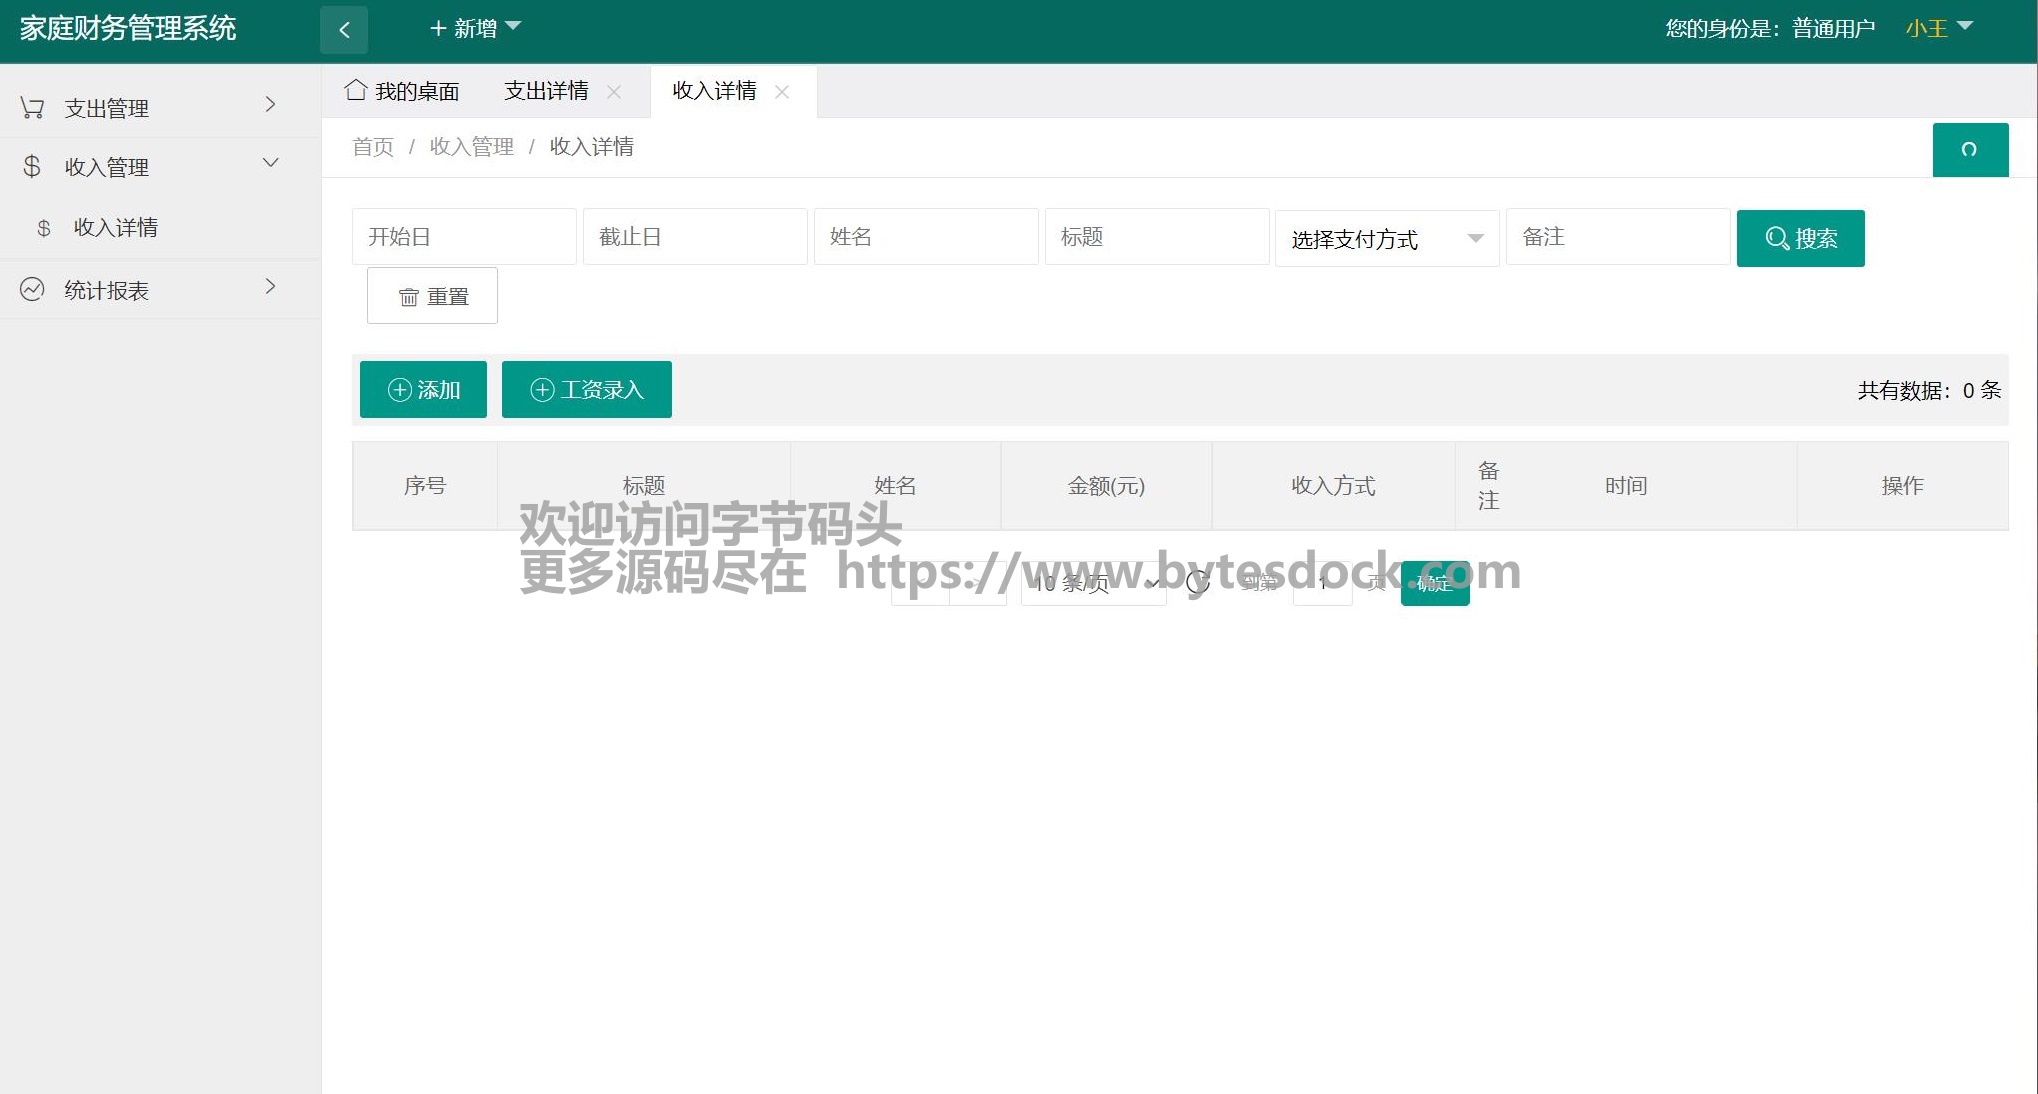Open the 新增 dropdown menu
This screenshot has width=2038, height=1094.
click(475, 28)
